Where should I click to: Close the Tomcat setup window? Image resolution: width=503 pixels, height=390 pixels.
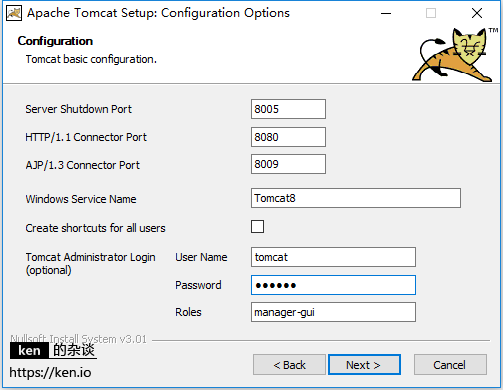477,13
